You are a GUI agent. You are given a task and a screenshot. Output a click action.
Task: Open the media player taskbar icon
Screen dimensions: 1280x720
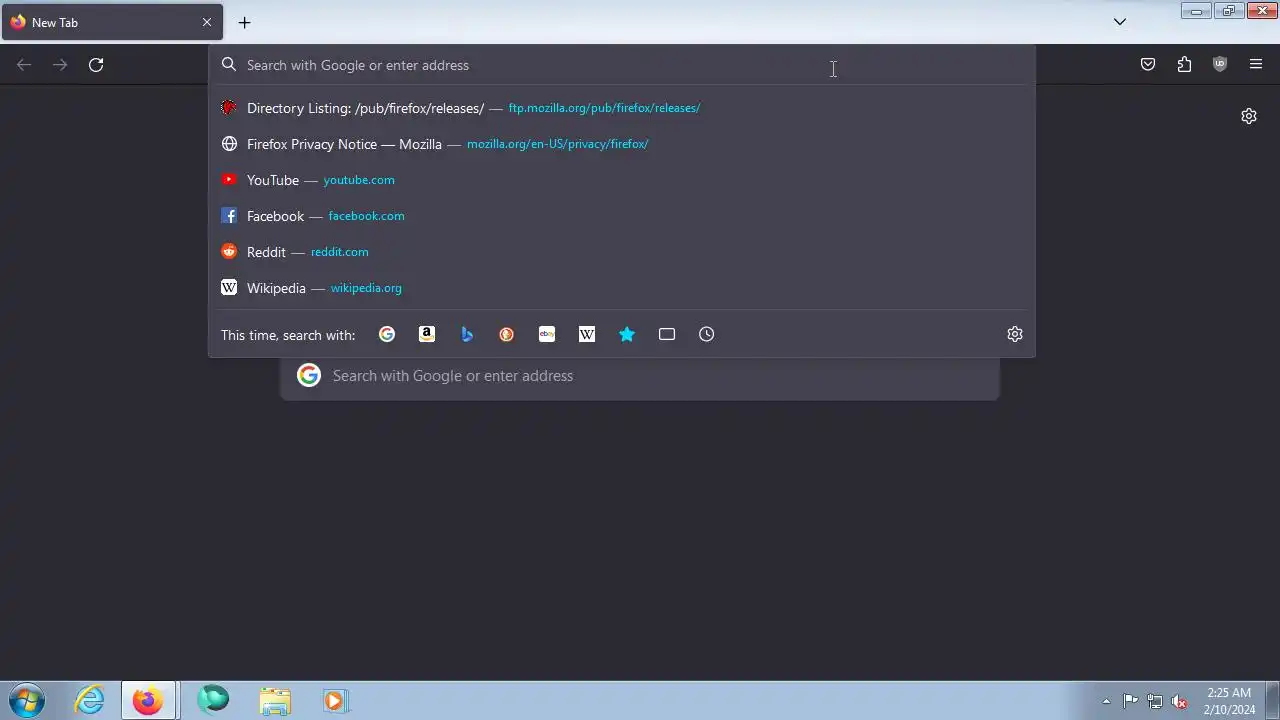point(335,700)
